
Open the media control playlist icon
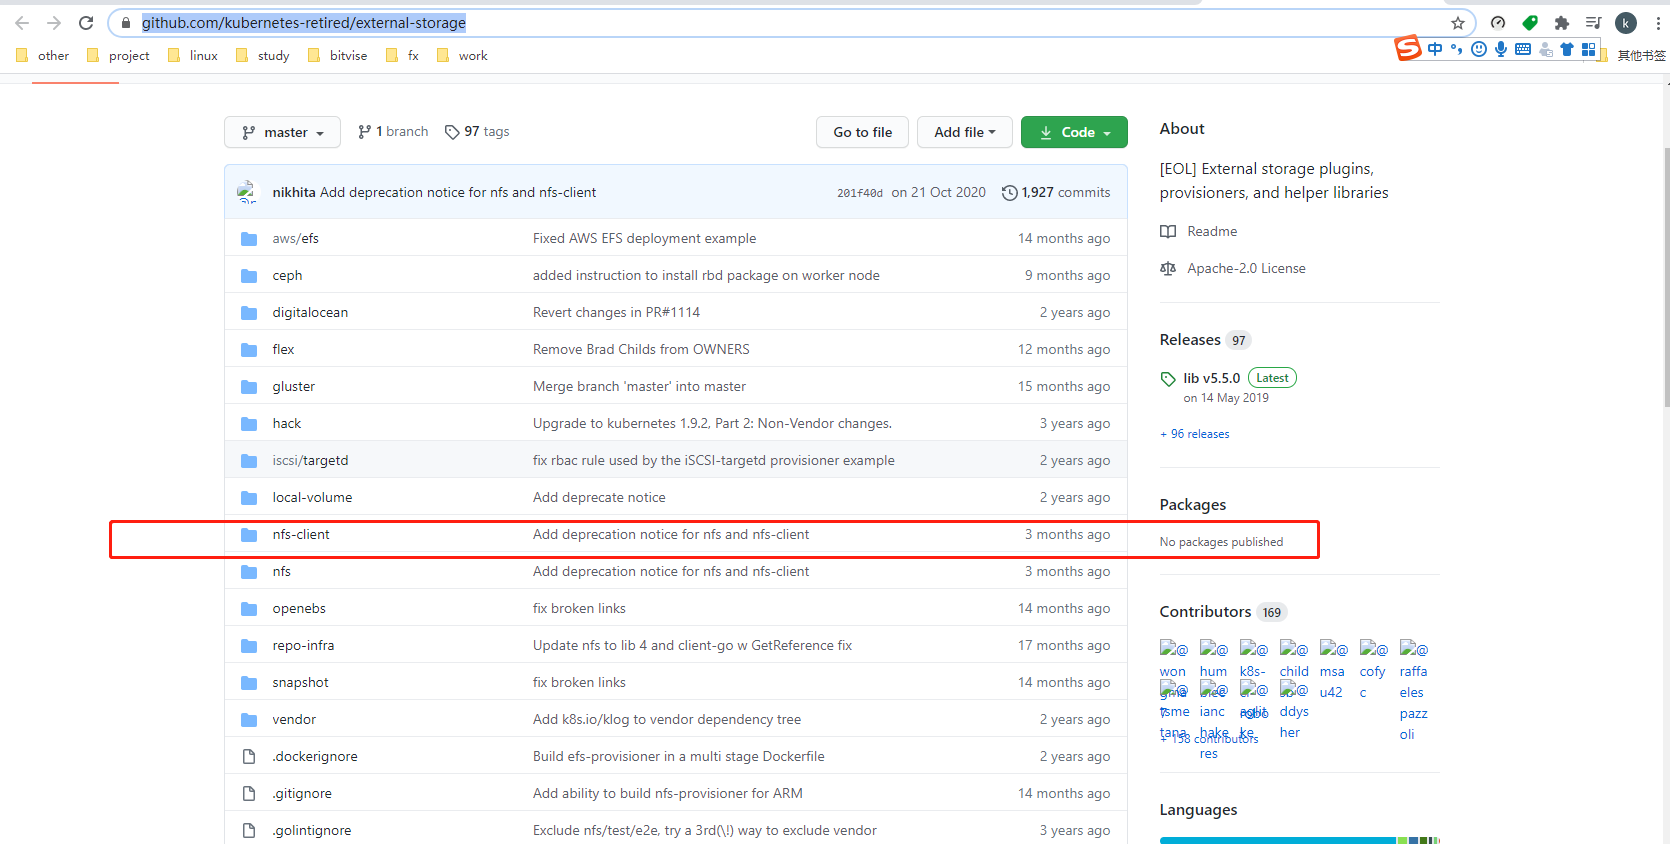tap(1594, 23)
